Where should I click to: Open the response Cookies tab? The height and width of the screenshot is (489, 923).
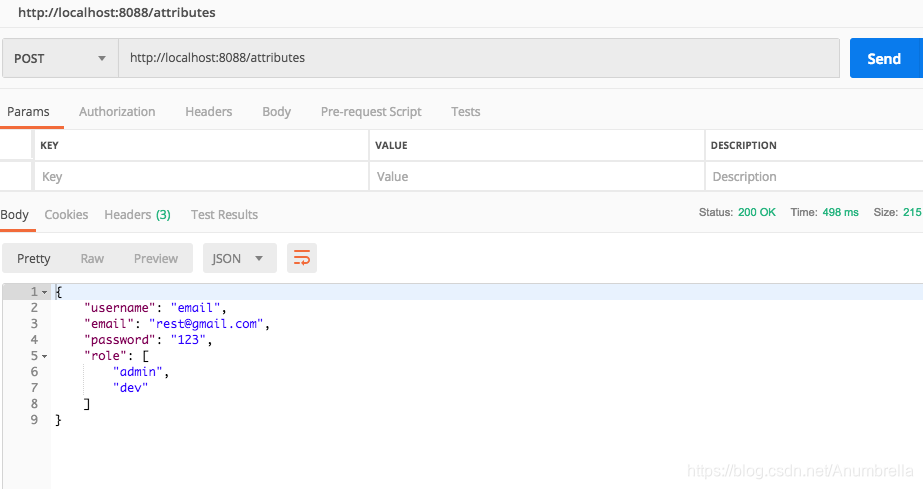[x=66, y=215]
